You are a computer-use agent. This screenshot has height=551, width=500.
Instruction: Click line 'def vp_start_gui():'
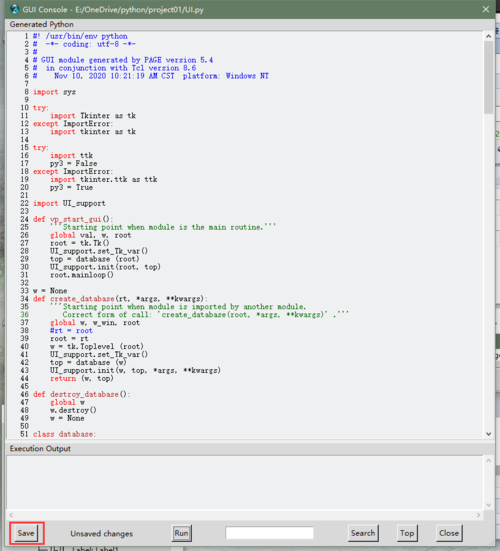pyautogui.click(x=73, y=219)
